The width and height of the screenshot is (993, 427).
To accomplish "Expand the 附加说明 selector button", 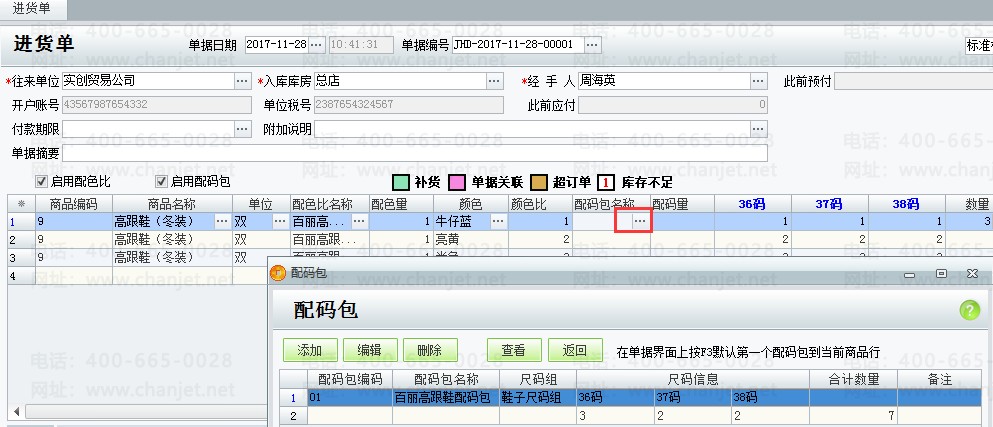I will tap(759, 129).
